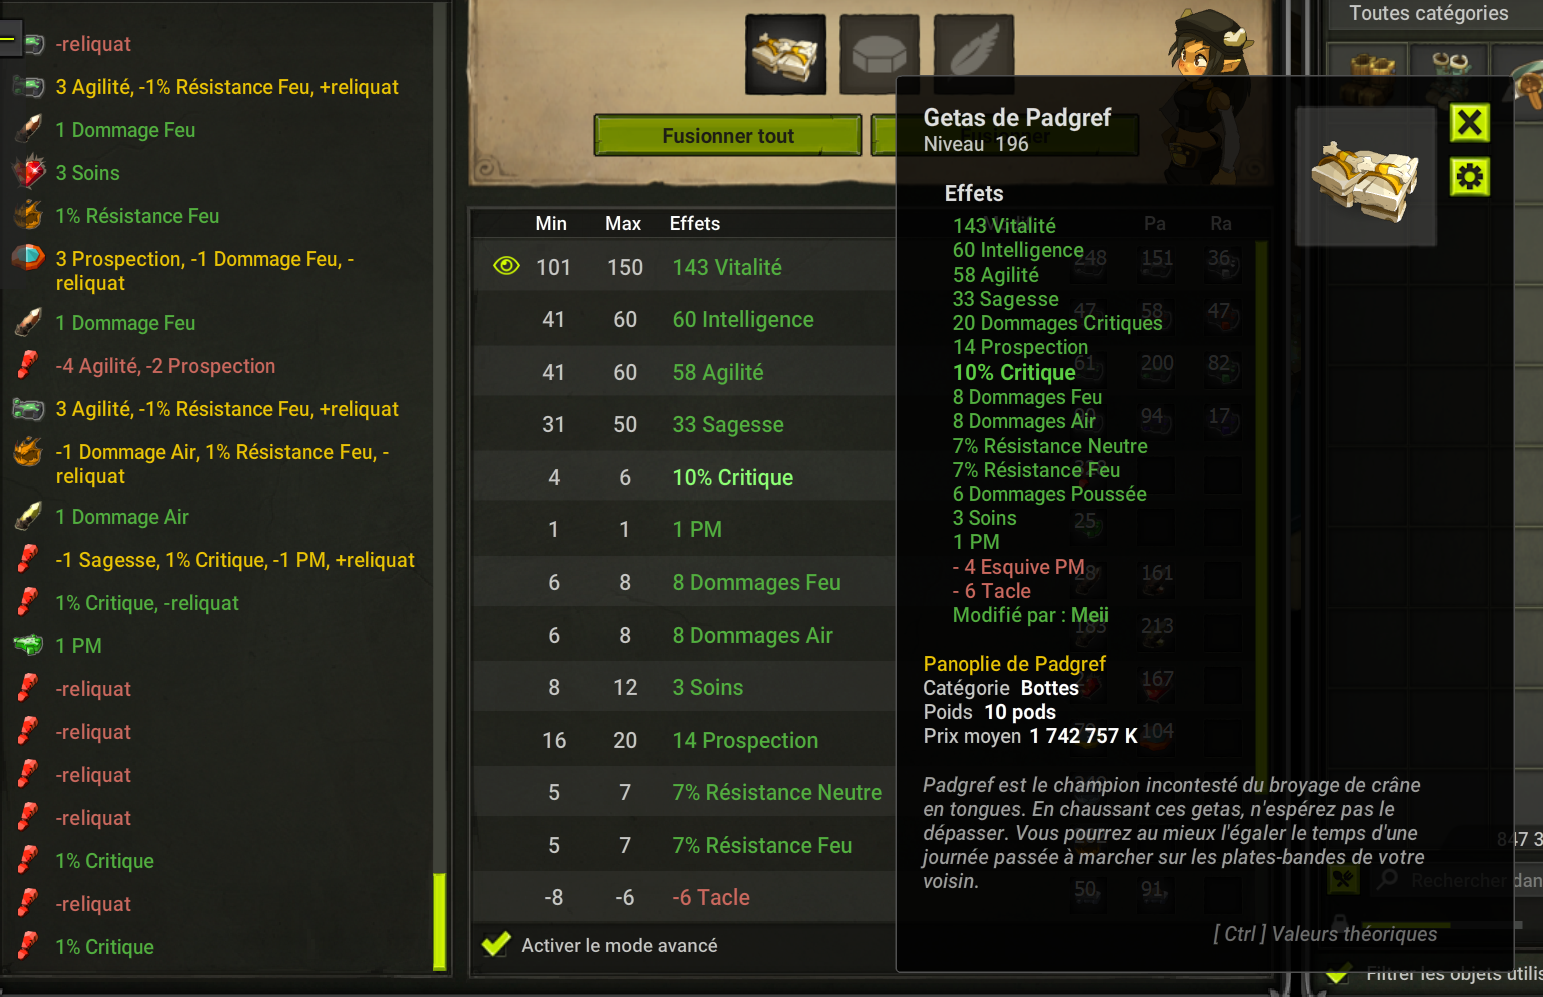Click the green 1 PM history icon
1543x997 pixels.
29,645
